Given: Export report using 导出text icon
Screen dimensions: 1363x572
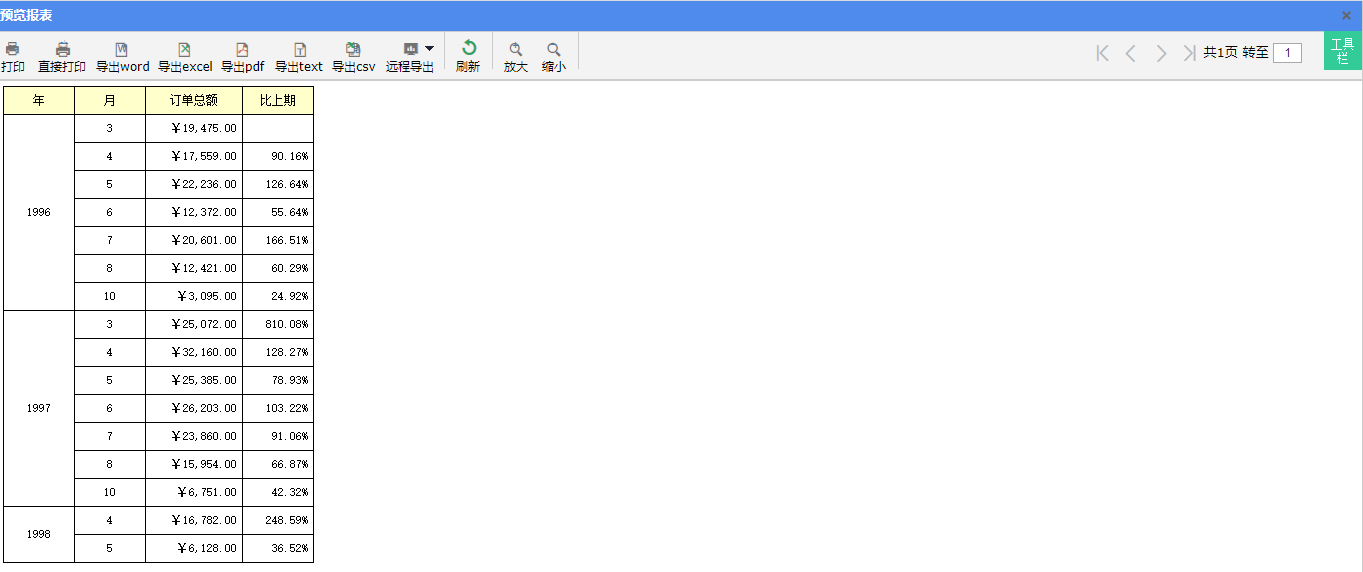Looking at the screenshot, I should point(299,50).
